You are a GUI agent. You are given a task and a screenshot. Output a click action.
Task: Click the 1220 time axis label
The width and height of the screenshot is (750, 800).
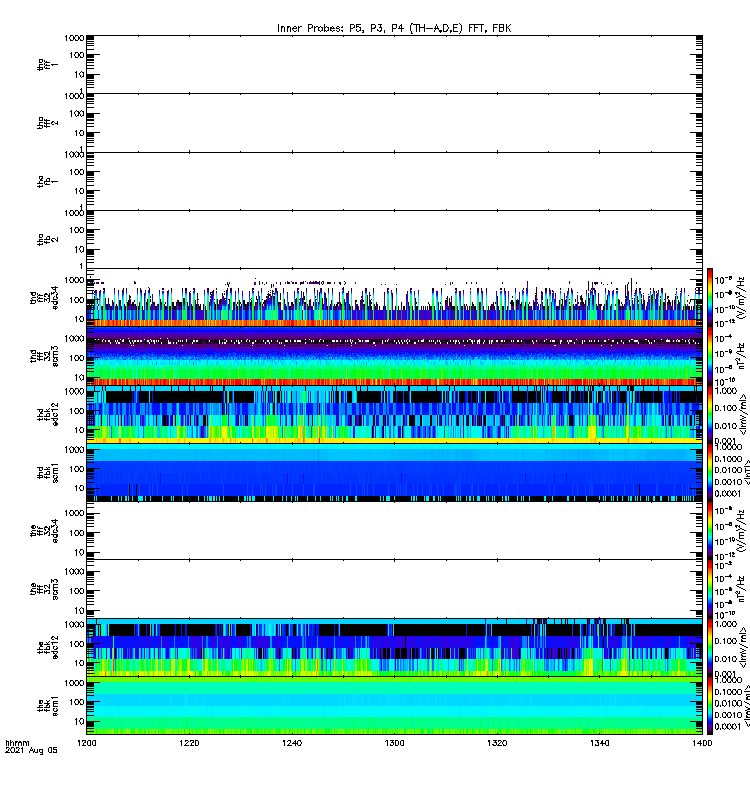189,743
